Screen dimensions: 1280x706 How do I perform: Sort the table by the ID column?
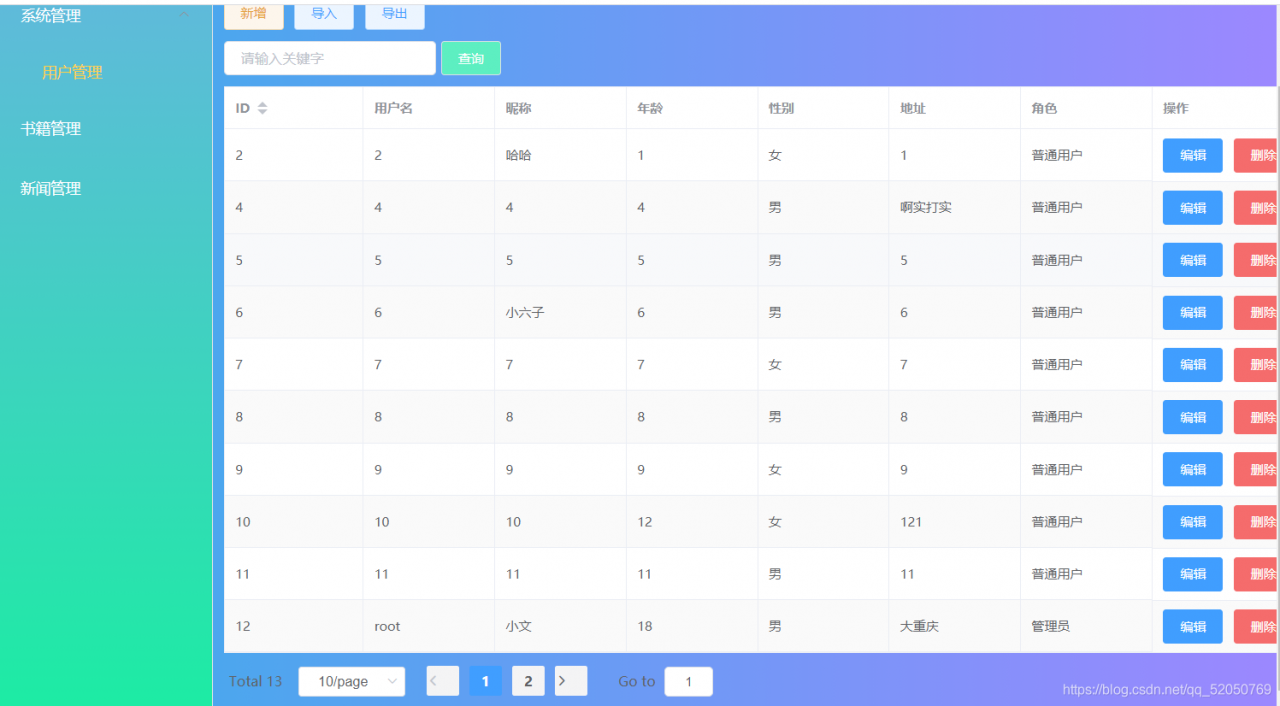tap(260, 107)
